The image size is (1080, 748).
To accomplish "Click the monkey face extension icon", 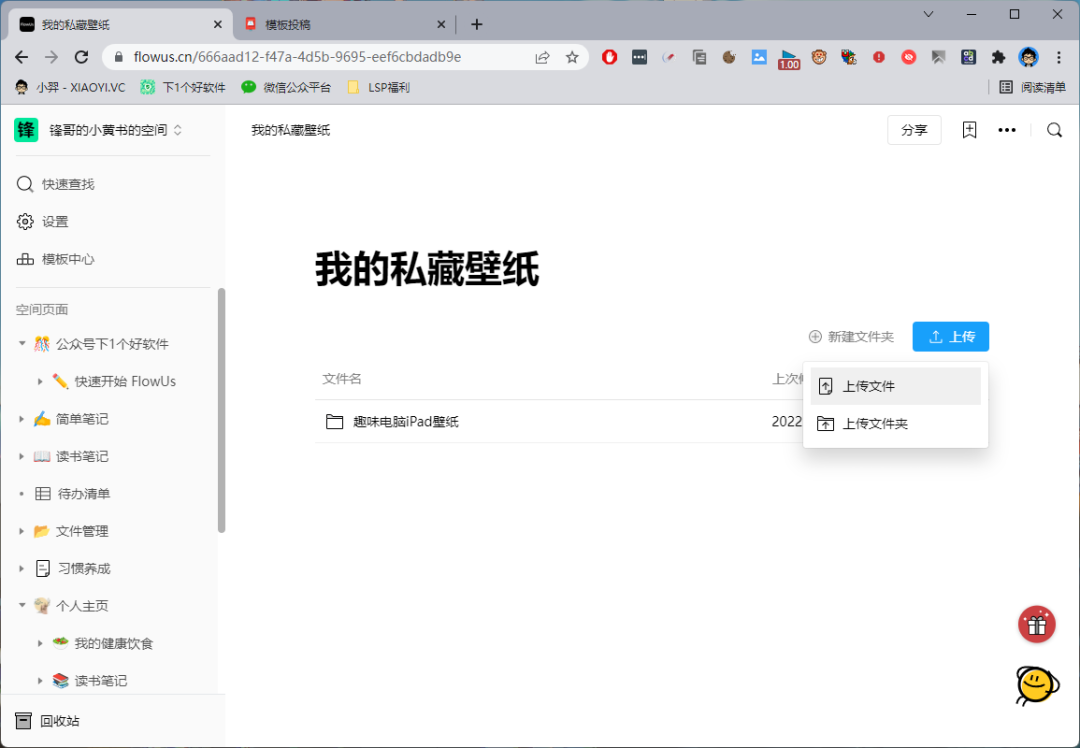I will [x=819, y=57].
